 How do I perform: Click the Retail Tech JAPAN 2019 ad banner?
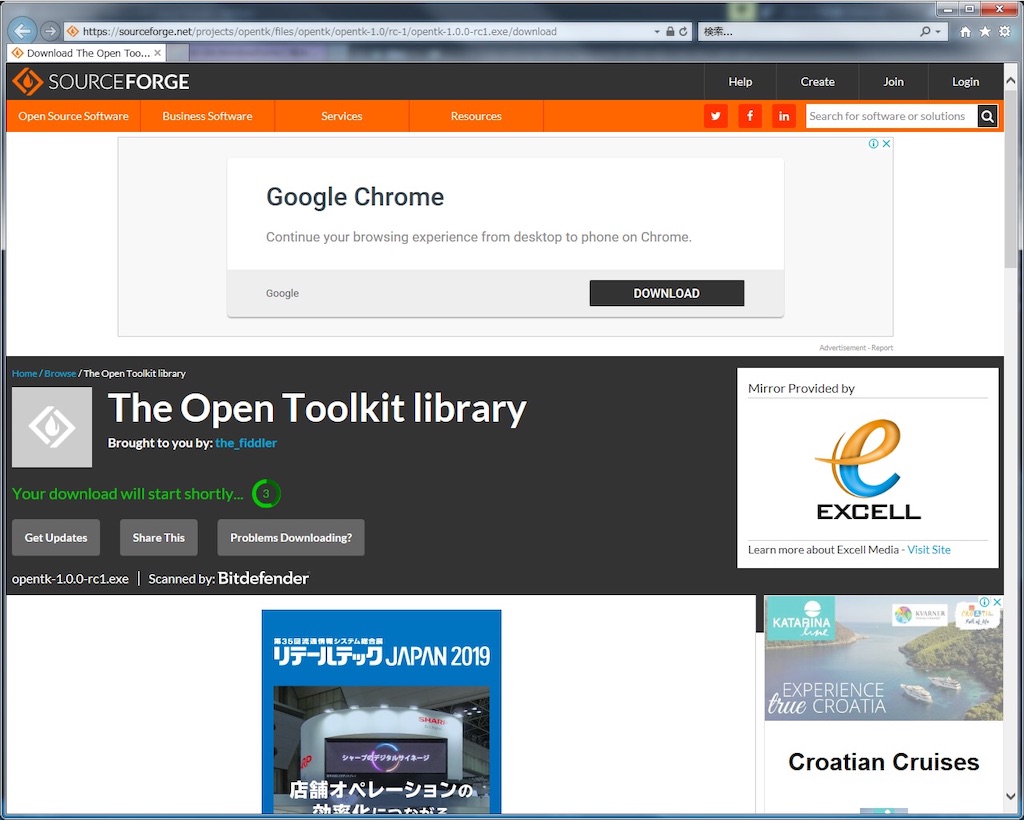click(x=381, y=712)
